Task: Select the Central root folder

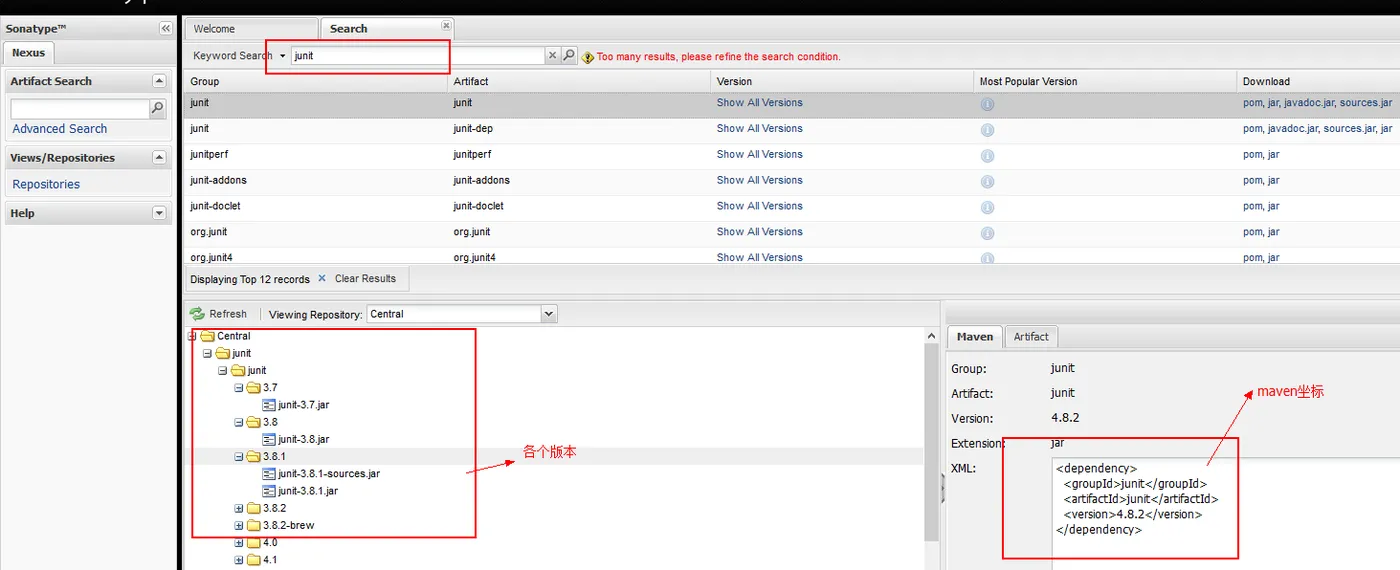Action: point(233,336)
